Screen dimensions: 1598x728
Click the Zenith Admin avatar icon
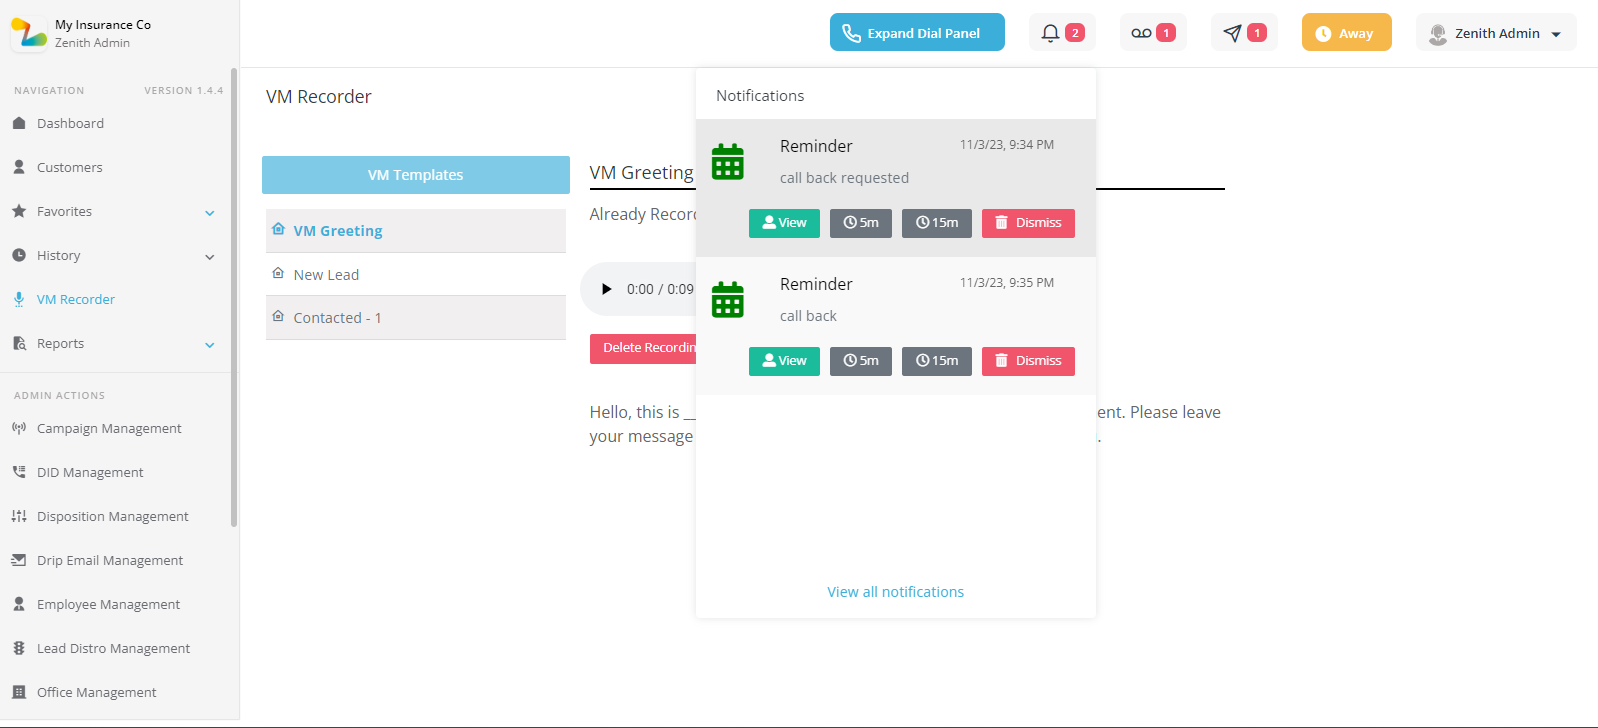[1438, 34]
